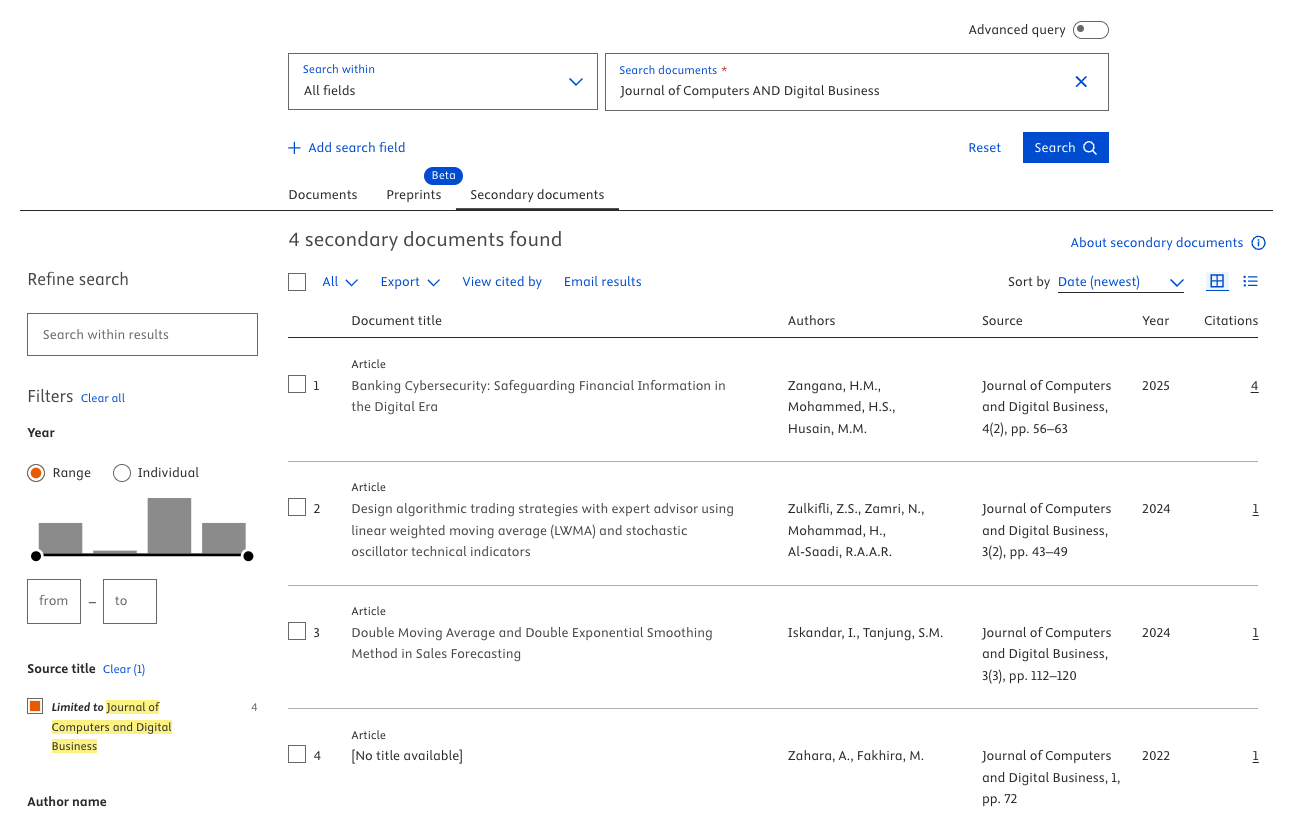The height and width of the screenshot is (823, 1295).
Task: Clear the search documents field with X icon
Action: click(x=1080, y=82)
